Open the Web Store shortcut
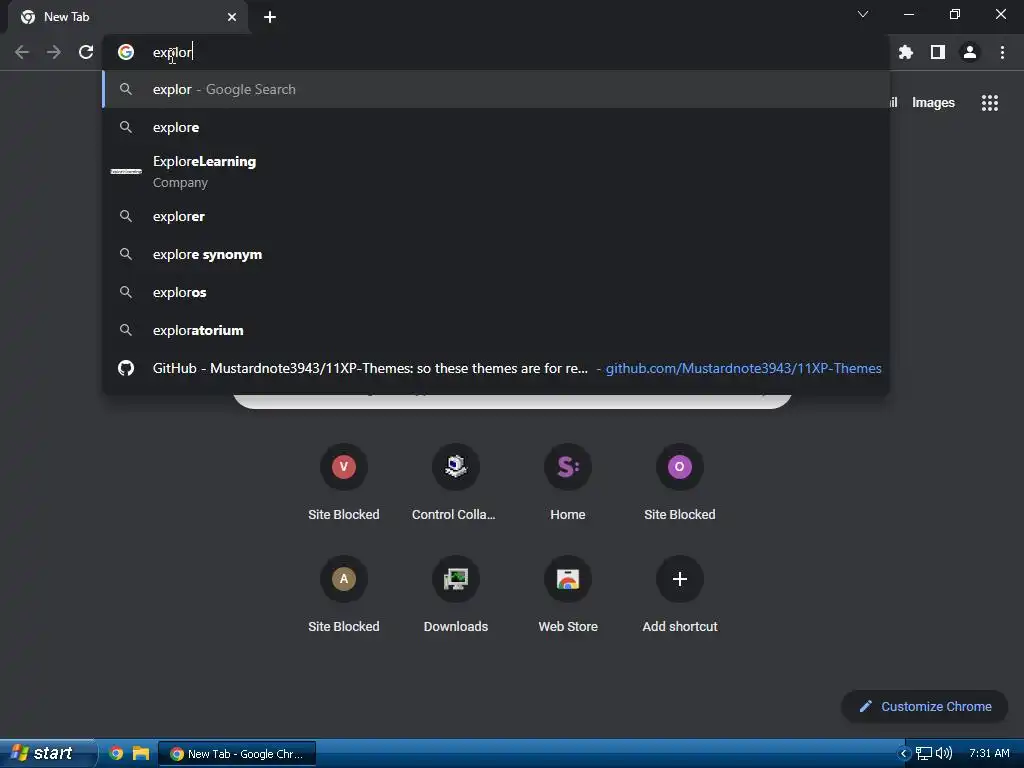This screenshot has height=768, width=1024. point(568,594)
